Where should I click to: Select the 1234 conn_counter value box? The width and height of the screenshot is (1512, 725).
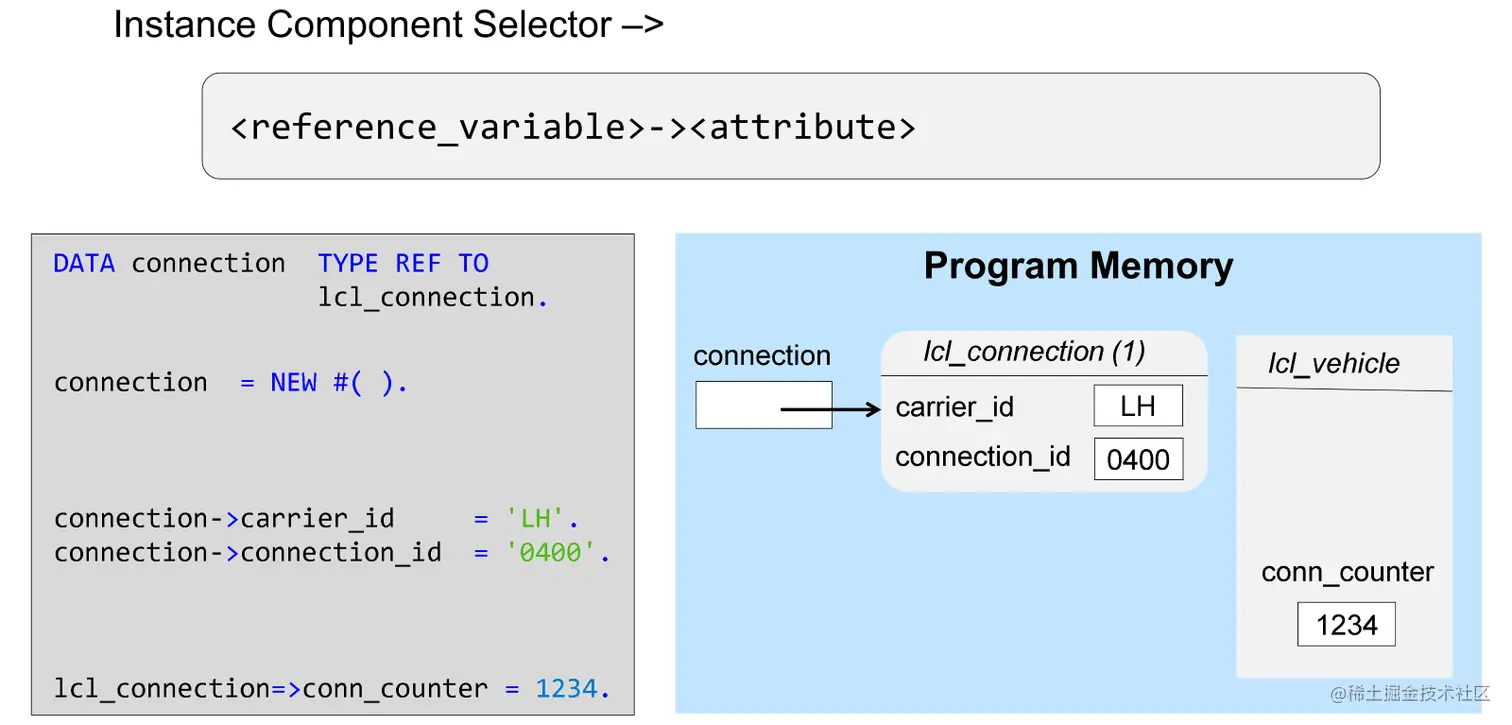tap(1346, 623)
